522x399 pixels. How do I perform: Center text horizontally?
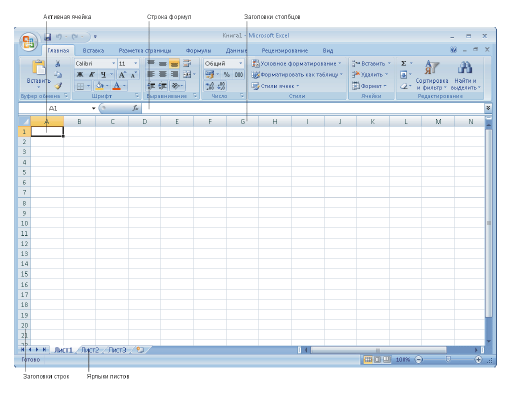(162, 75)
